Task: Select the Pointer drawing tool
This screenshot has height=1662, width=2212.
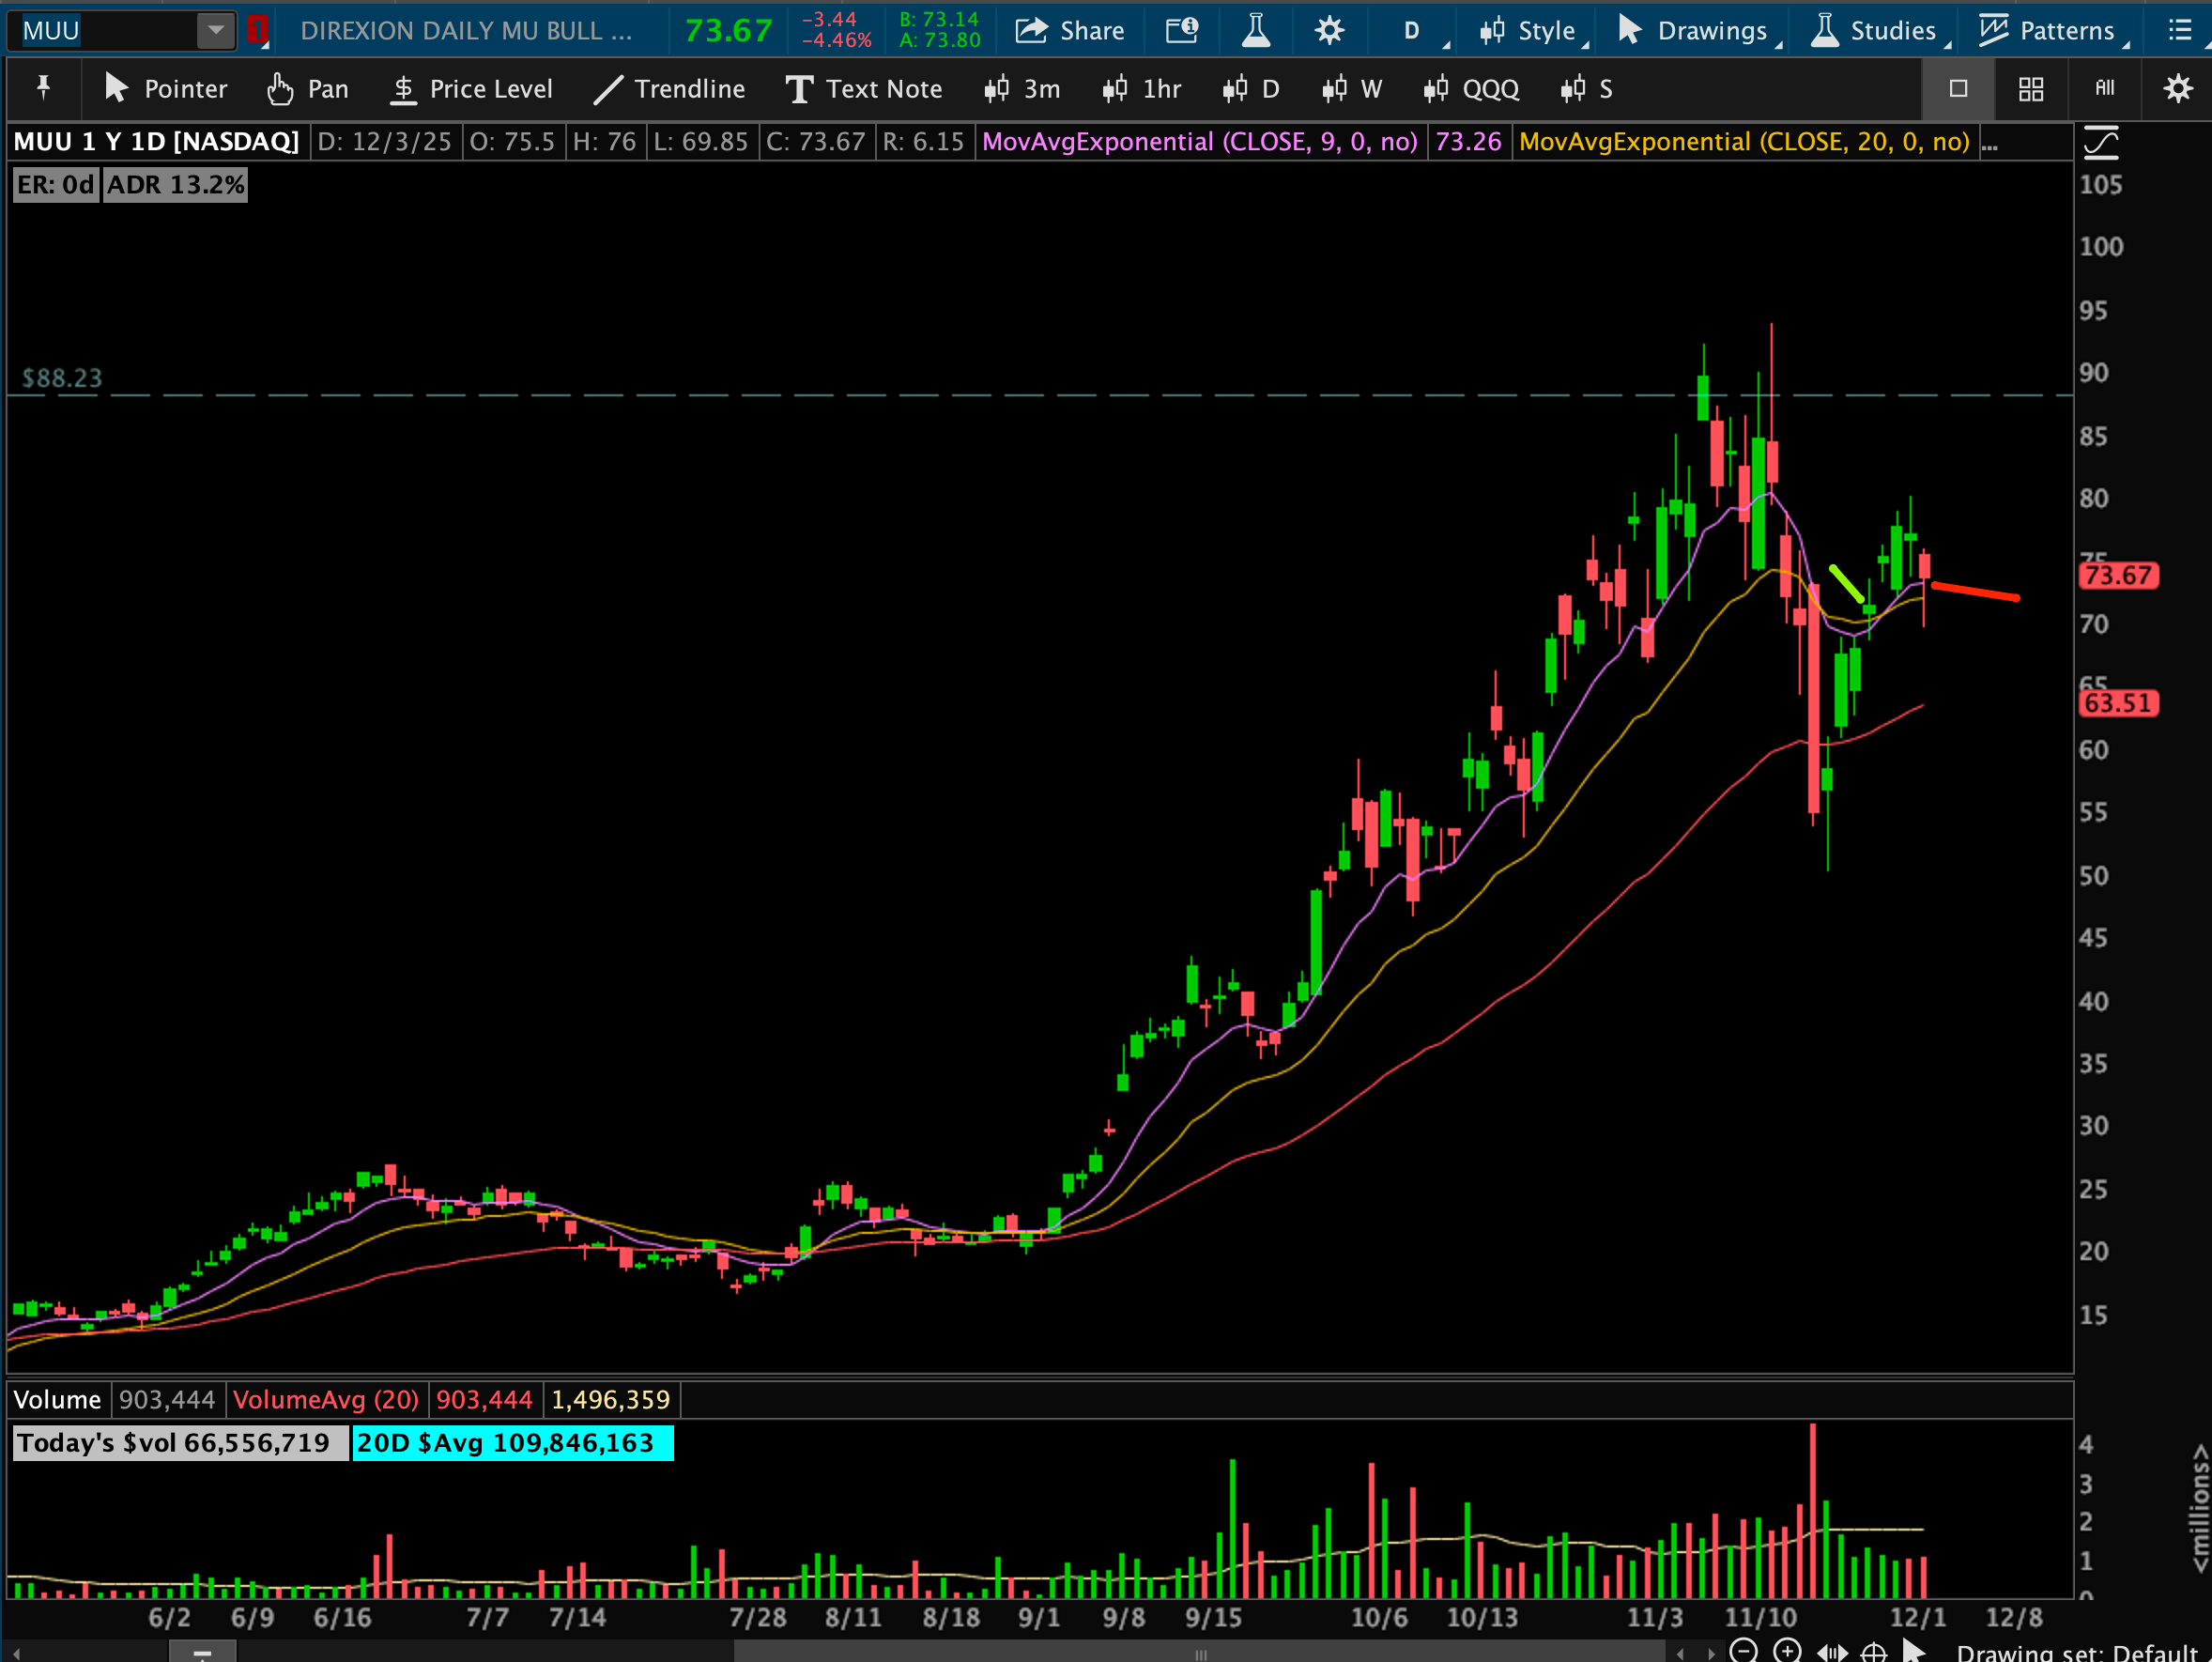Action: pos(166,89)
